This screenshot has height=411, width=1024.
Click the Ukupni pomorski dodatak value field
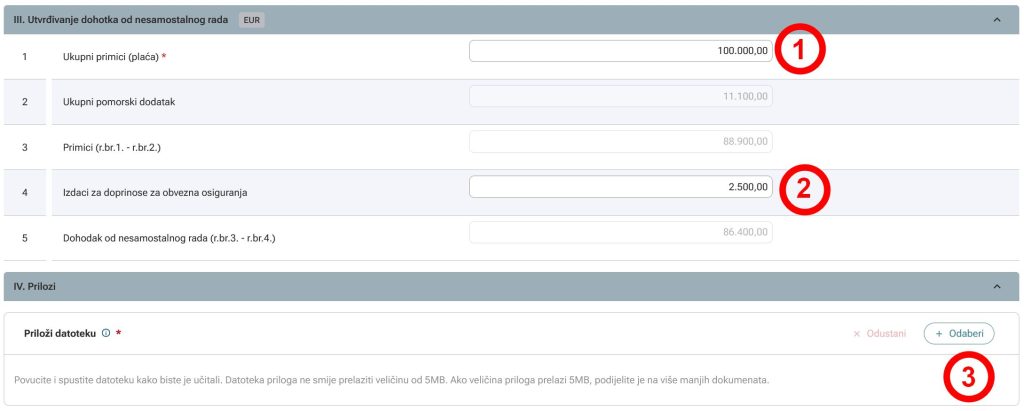620,96
